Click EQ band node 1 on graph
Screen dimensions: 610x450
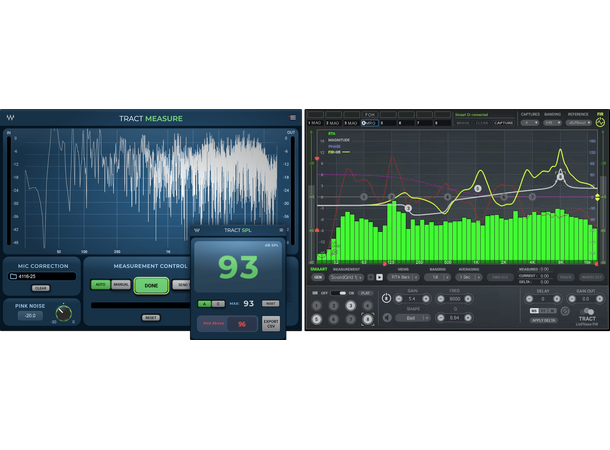point(364,197)
